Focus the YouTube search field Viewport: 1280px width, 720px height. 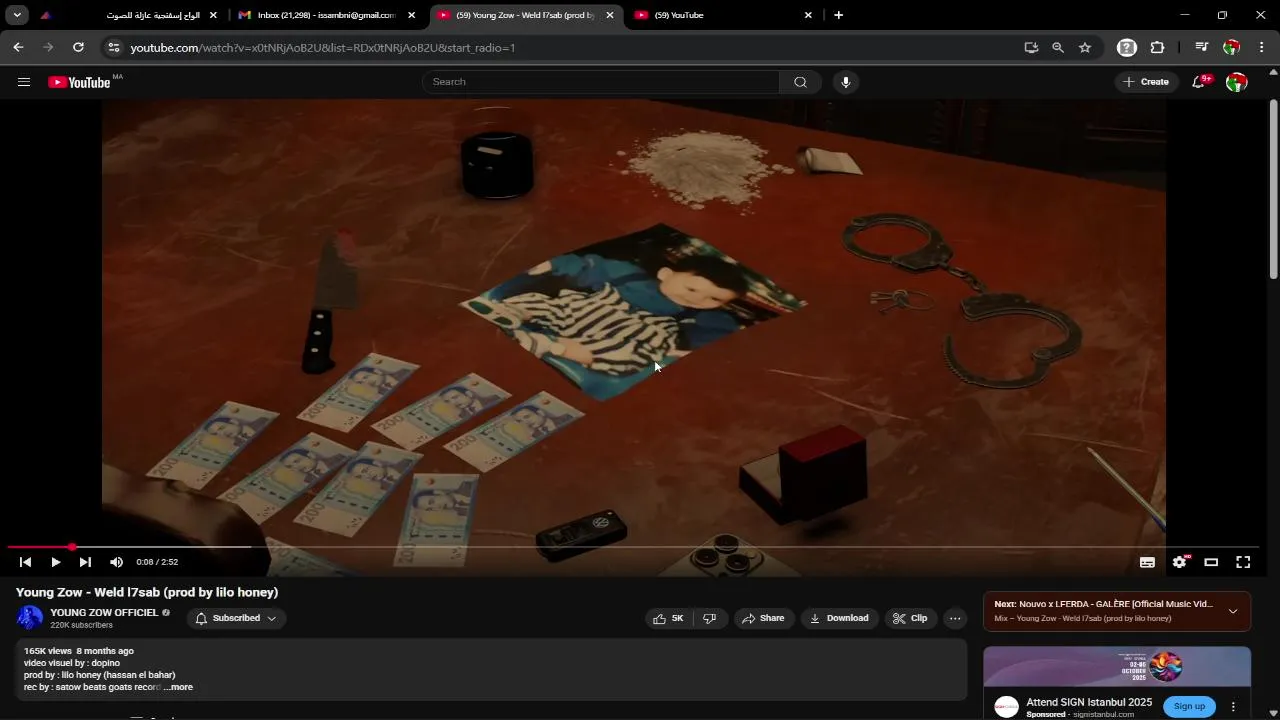click(600, 82)
